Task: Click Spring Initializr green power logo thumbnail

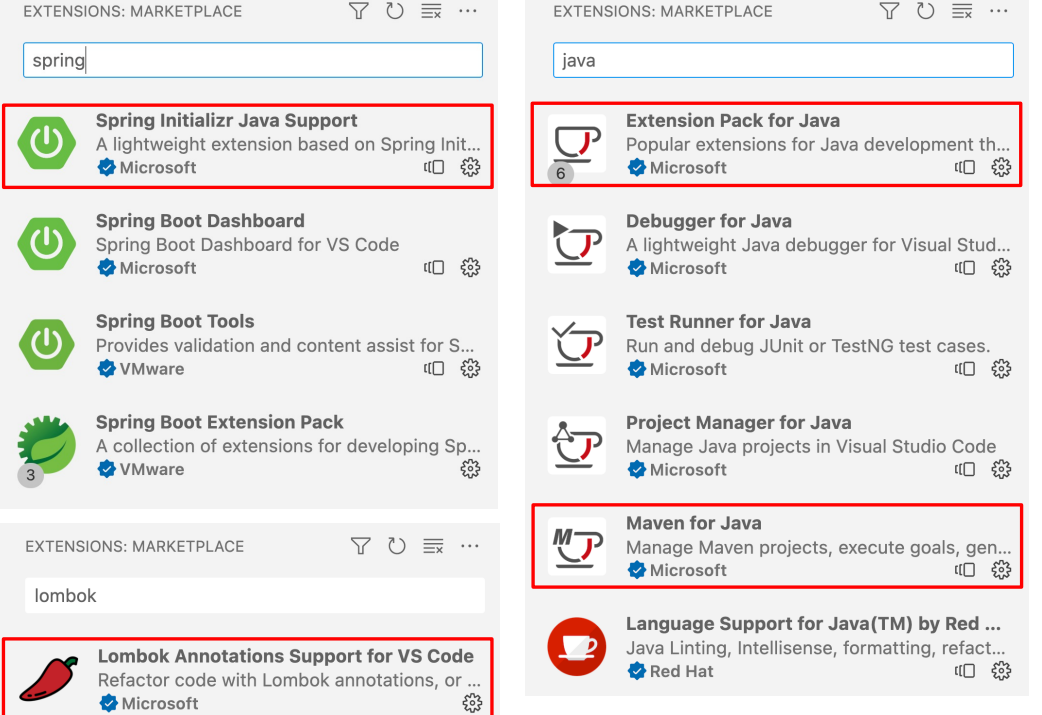Action: coord(47,142)
